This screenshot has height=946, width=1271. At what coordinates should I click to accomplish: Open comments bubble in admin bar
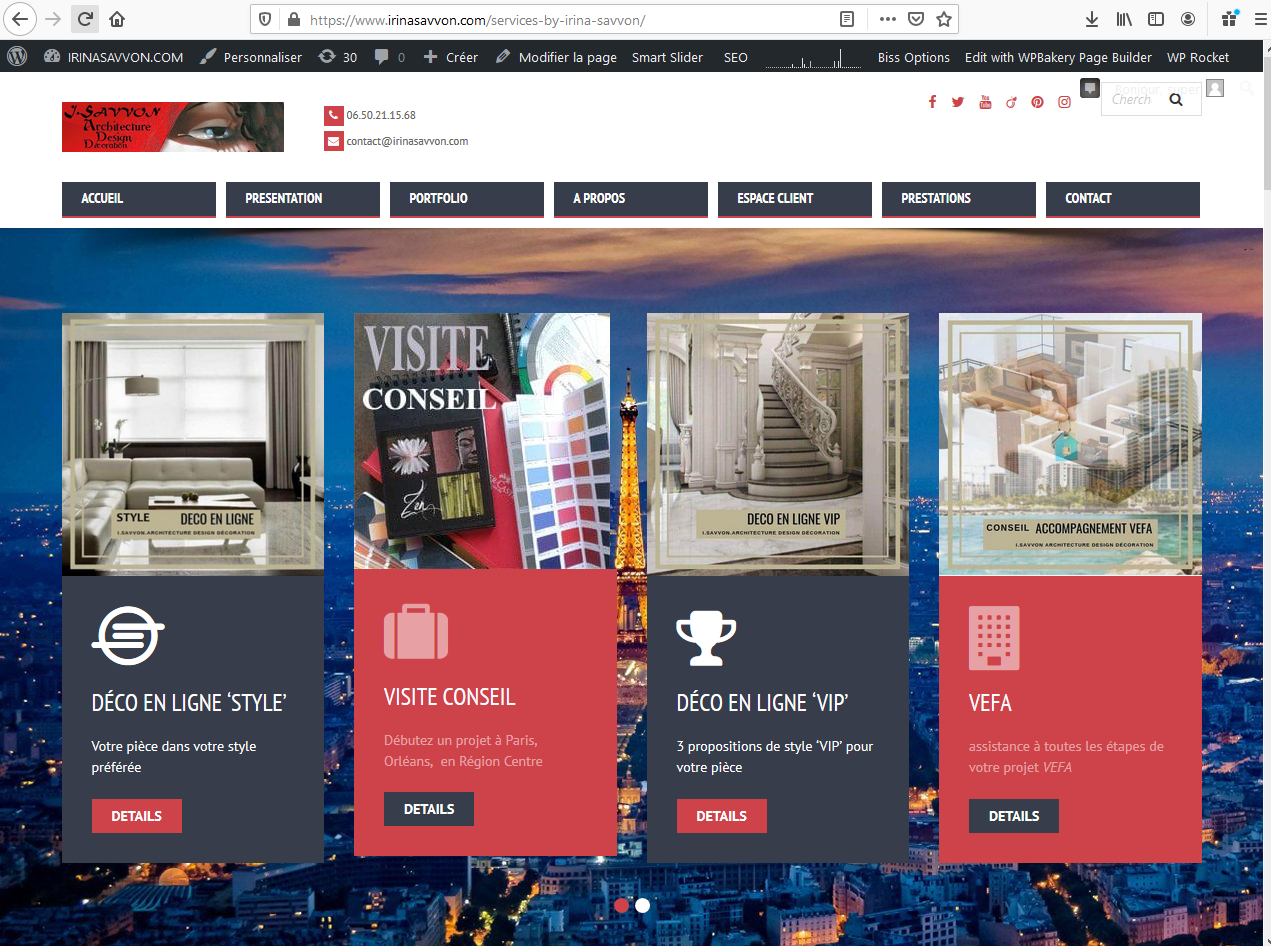pyautogui.click(x=390, y=57)
